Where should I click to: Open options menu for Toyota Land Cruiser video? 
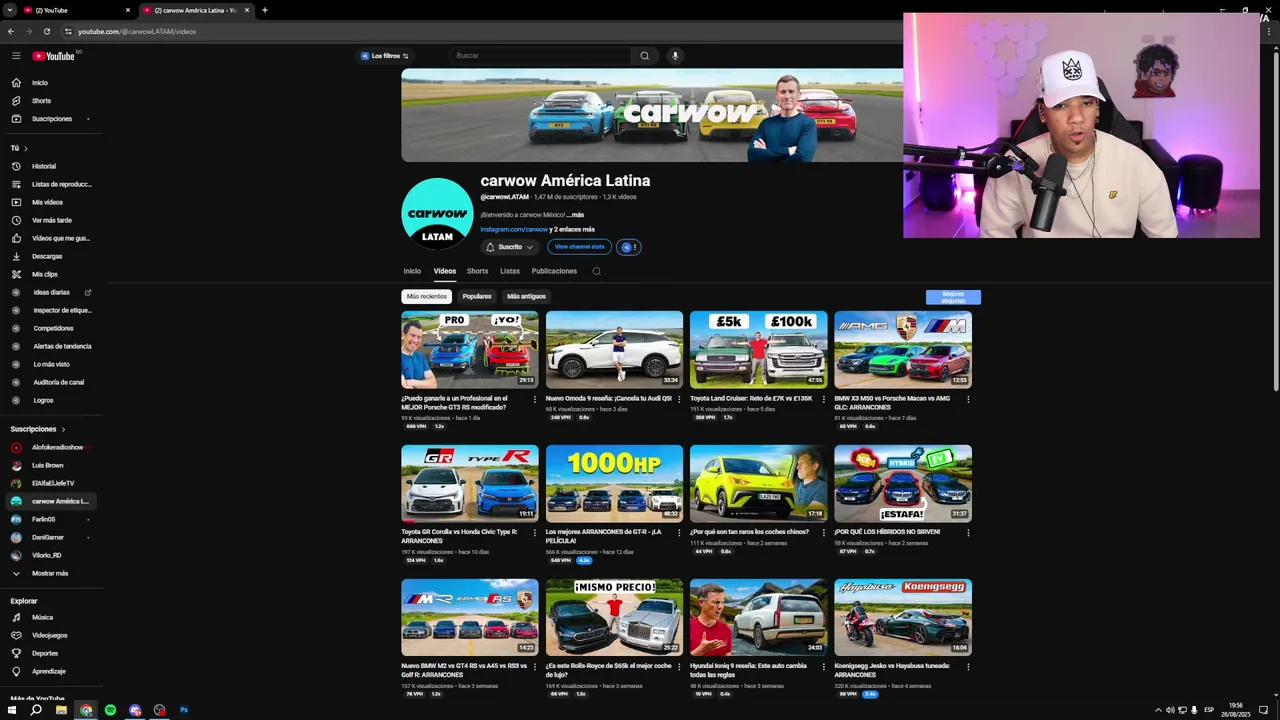823,399
